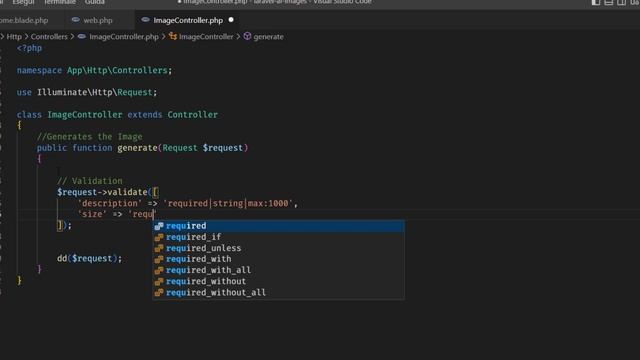Click the unsaved dot on ImageController.php tab
Viewport: 640px width, 360px height.
coord(231,20)
